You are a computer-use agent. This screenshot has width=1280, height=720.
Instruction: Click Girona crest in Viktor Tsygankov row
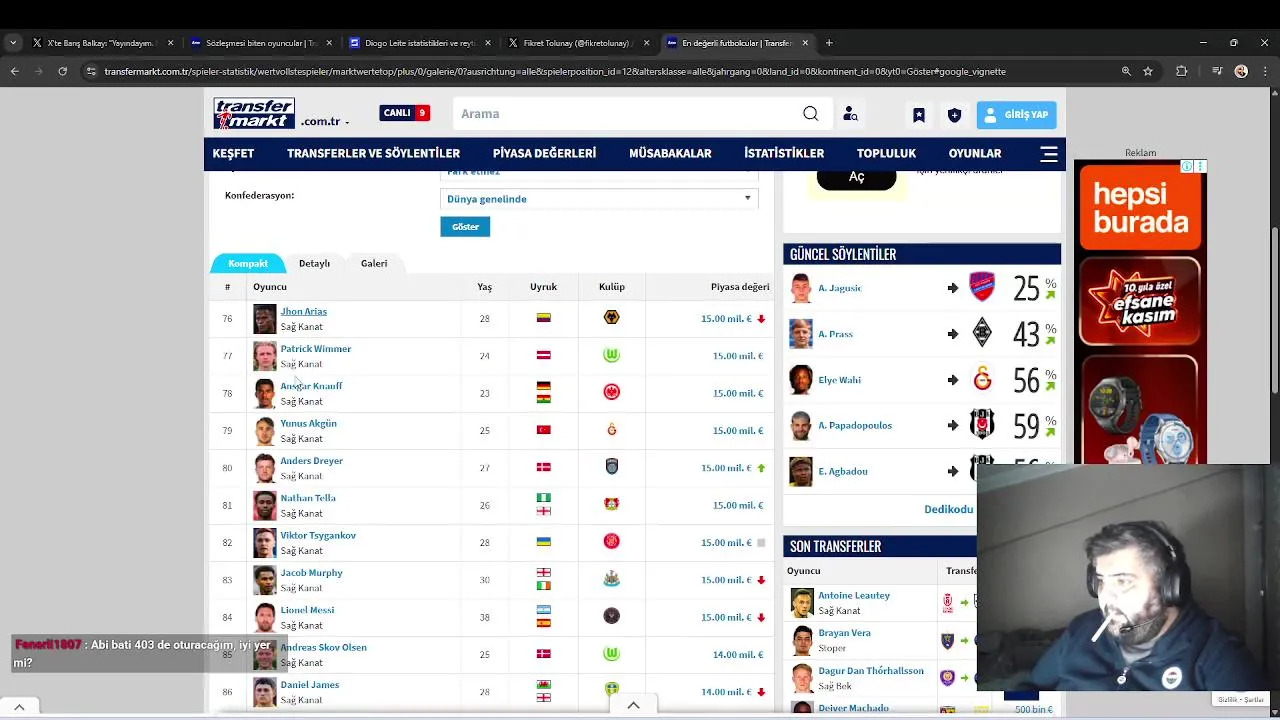point(612,542)
